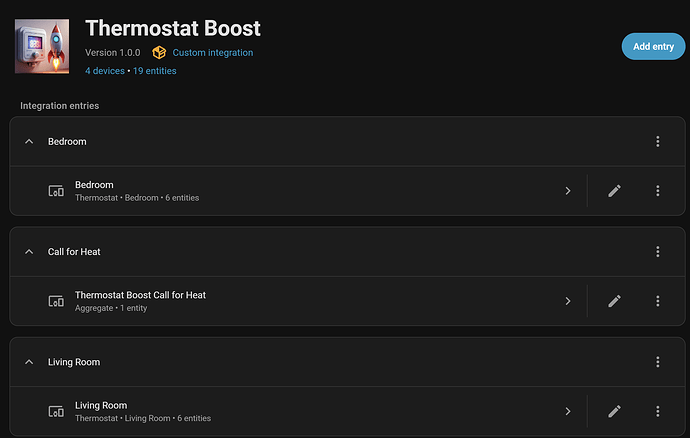Edit the Thermostat Boost Call for Heat device
The height and width of the screenshot is (438, 690).
(x=615, y=301)
